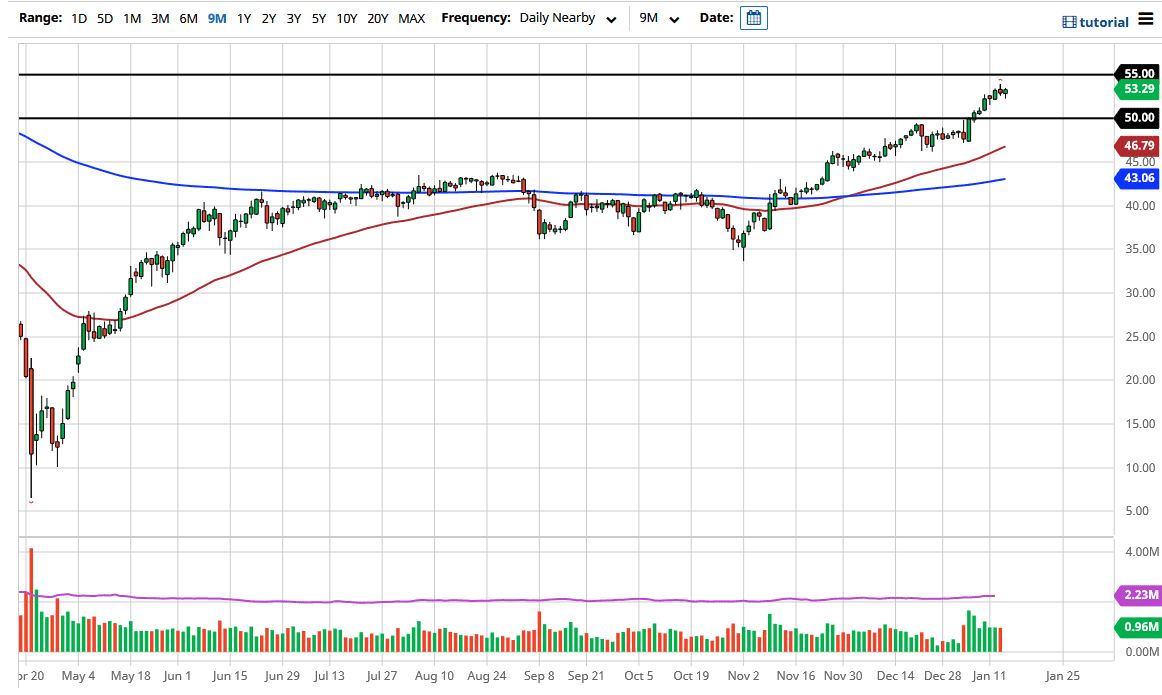Choose the 3M range option
Viewport: 1162px width, 695px height.
tap(159, 18)
